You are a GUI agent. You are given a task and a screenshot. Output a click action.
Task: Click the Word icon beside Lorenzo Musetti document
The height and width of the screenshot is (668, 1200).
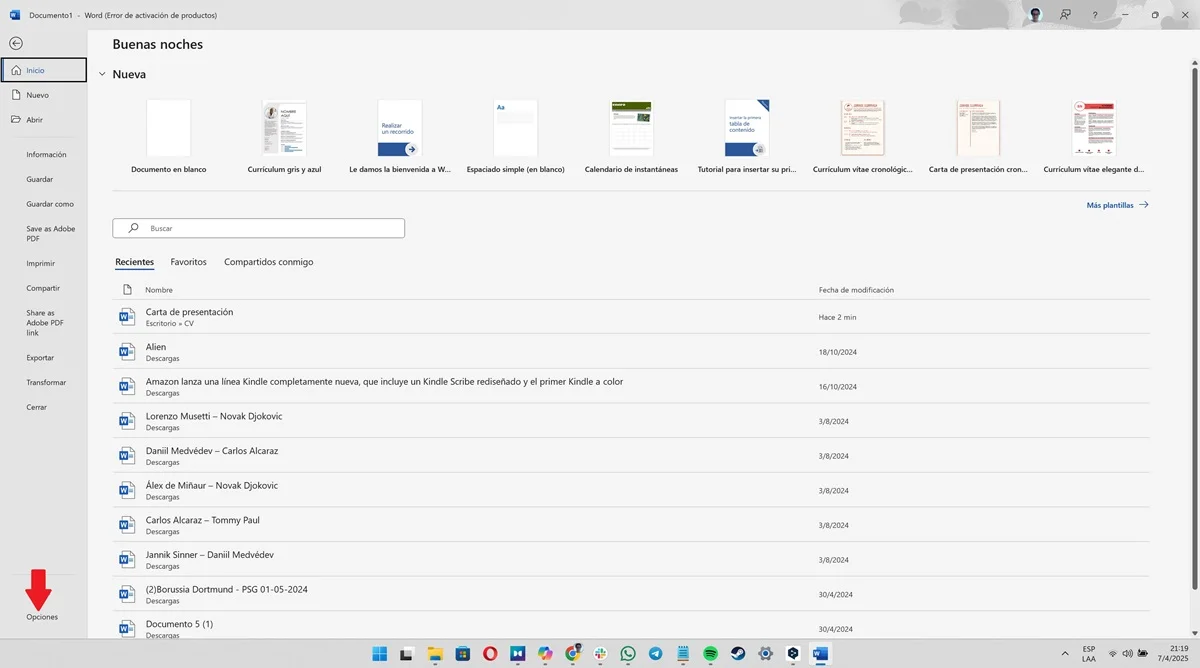coord(127,421)
